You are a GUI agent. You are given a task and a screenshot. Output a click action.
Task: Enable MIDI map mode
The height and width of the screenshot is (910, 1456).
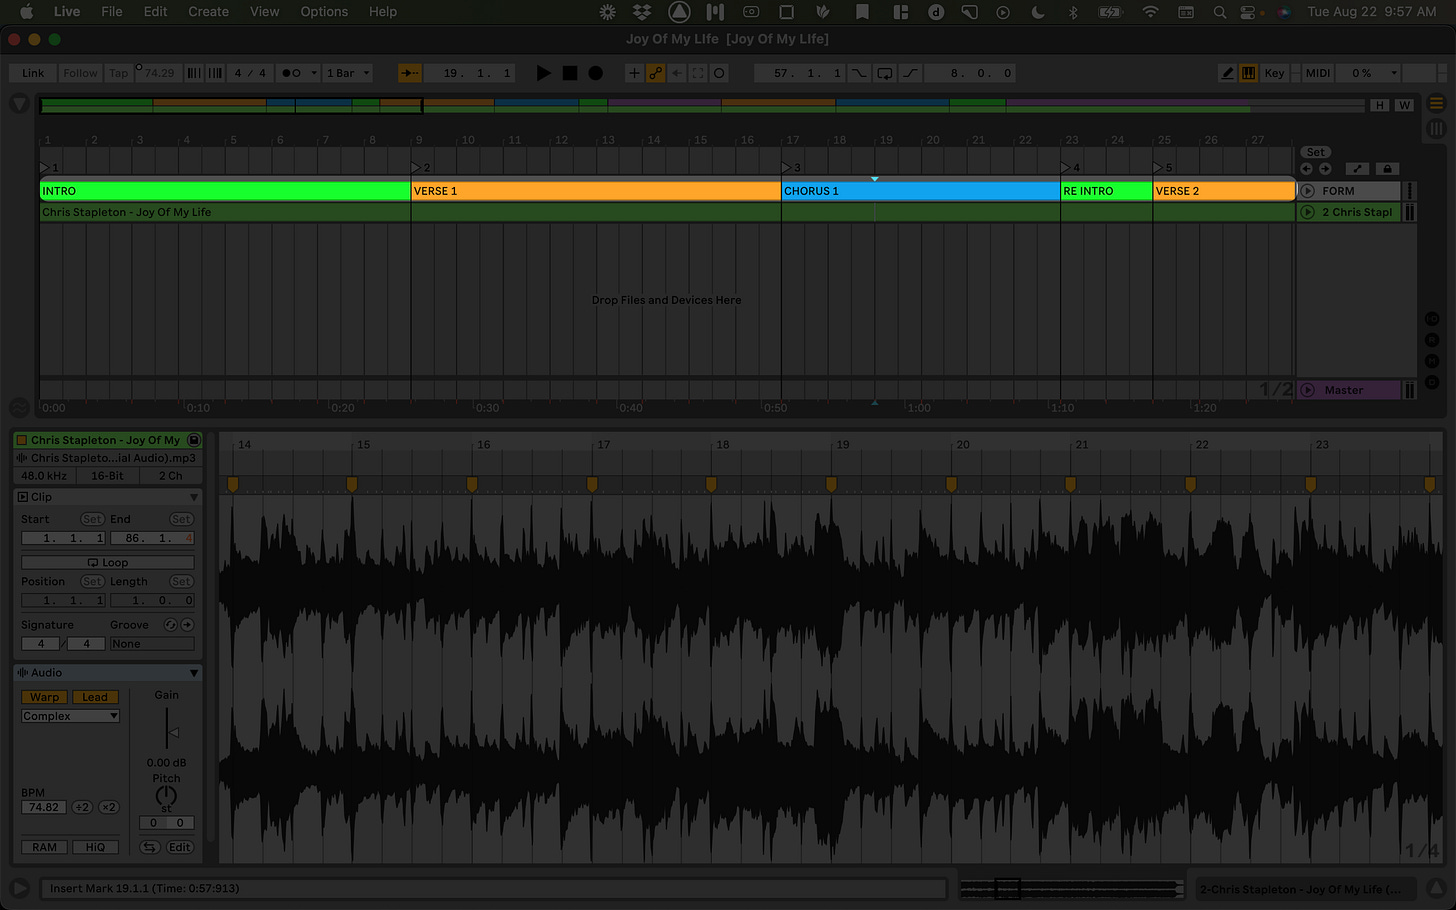click(x=1318, y=73)
